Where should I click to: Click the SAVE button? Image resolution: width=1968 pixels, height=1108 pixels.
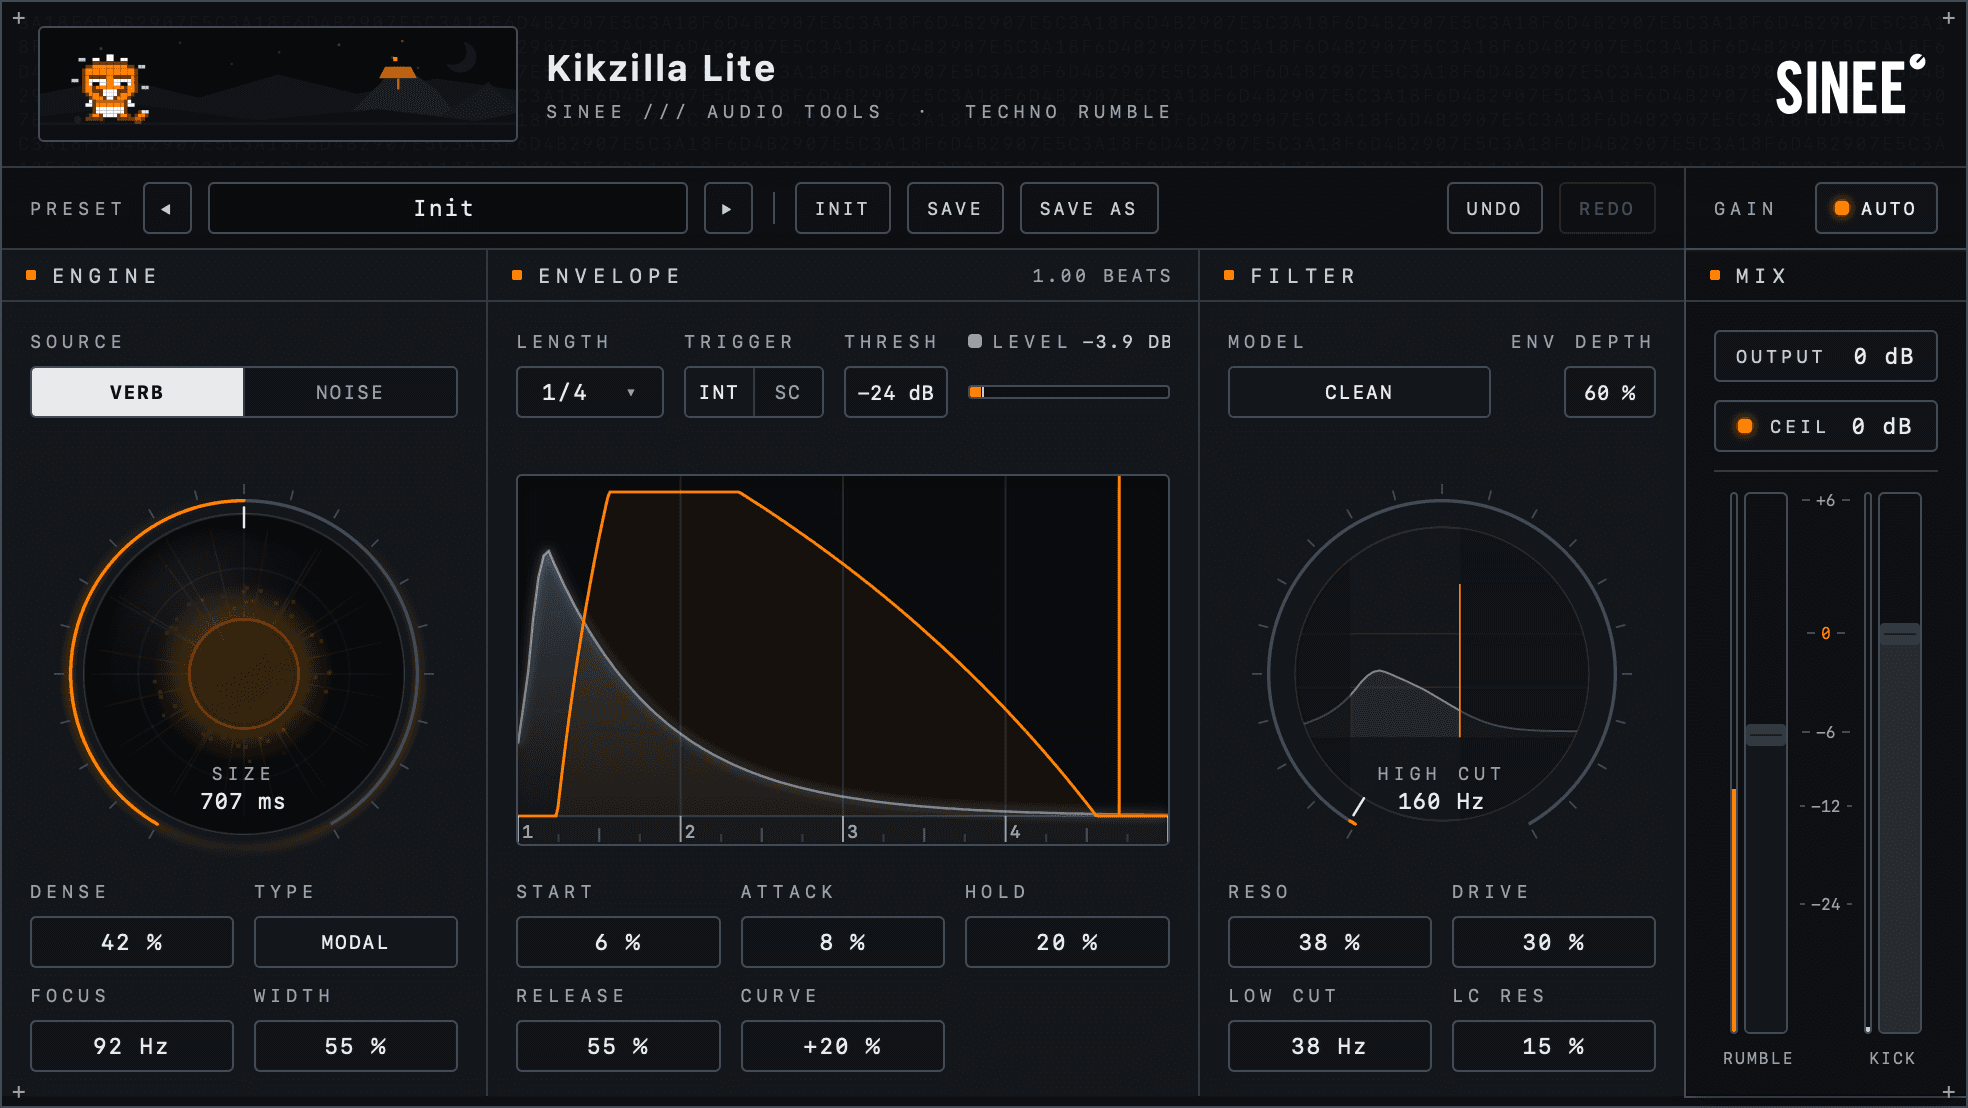tap(955, 209)
